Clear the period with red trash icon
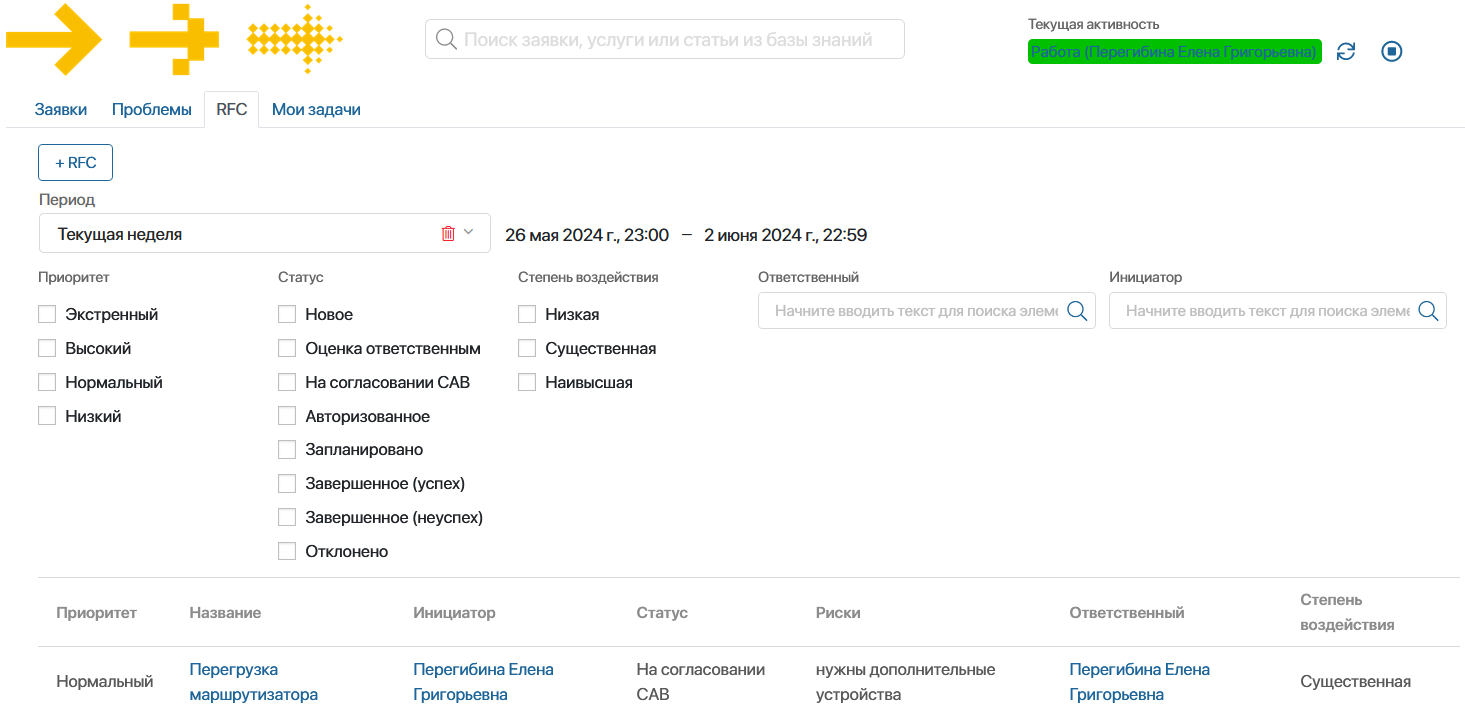 pyautogui.click(x=448, y=233)
